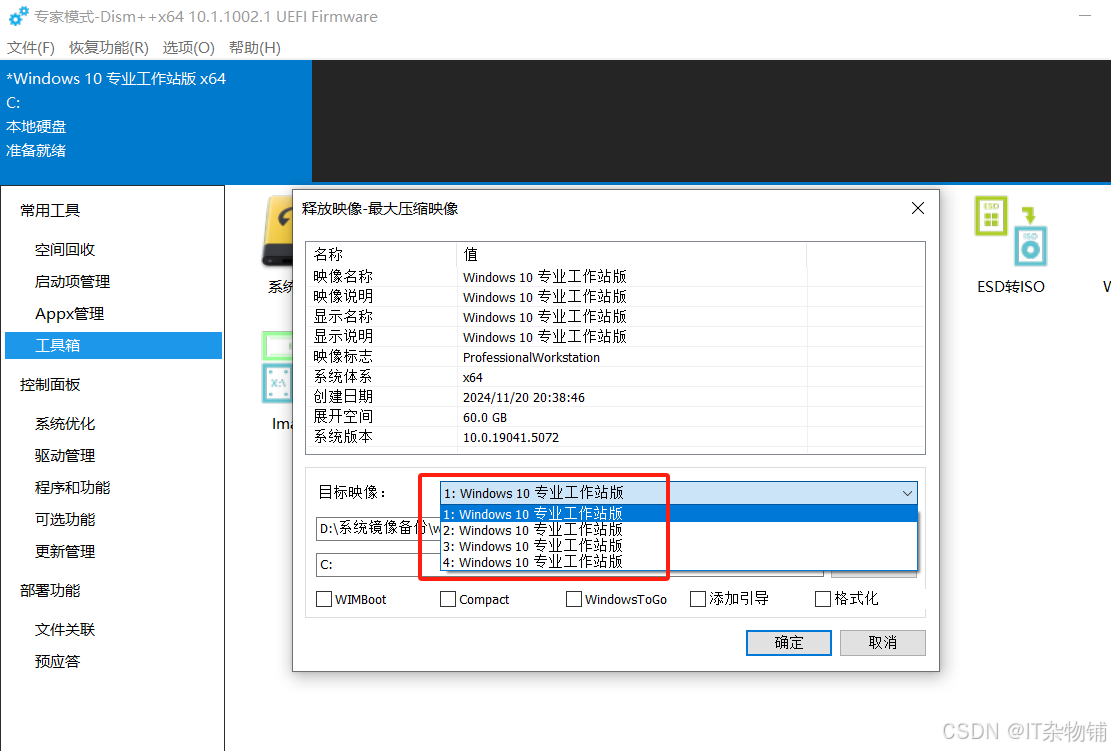This screenshot has height=751, width=1111.
Task: Toggle the WindowsToGo checkbox
Action: (574, 599)
